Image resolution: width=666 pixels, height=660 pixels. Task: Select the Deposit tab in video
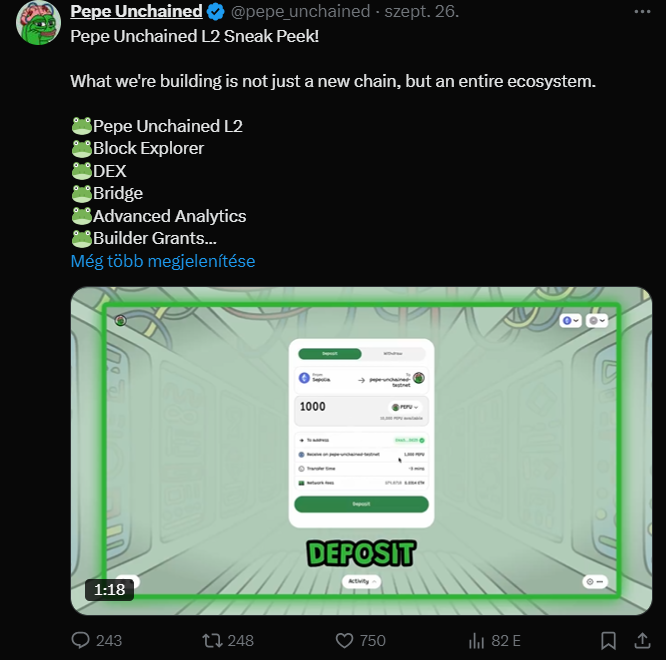[x=330, y=353]
